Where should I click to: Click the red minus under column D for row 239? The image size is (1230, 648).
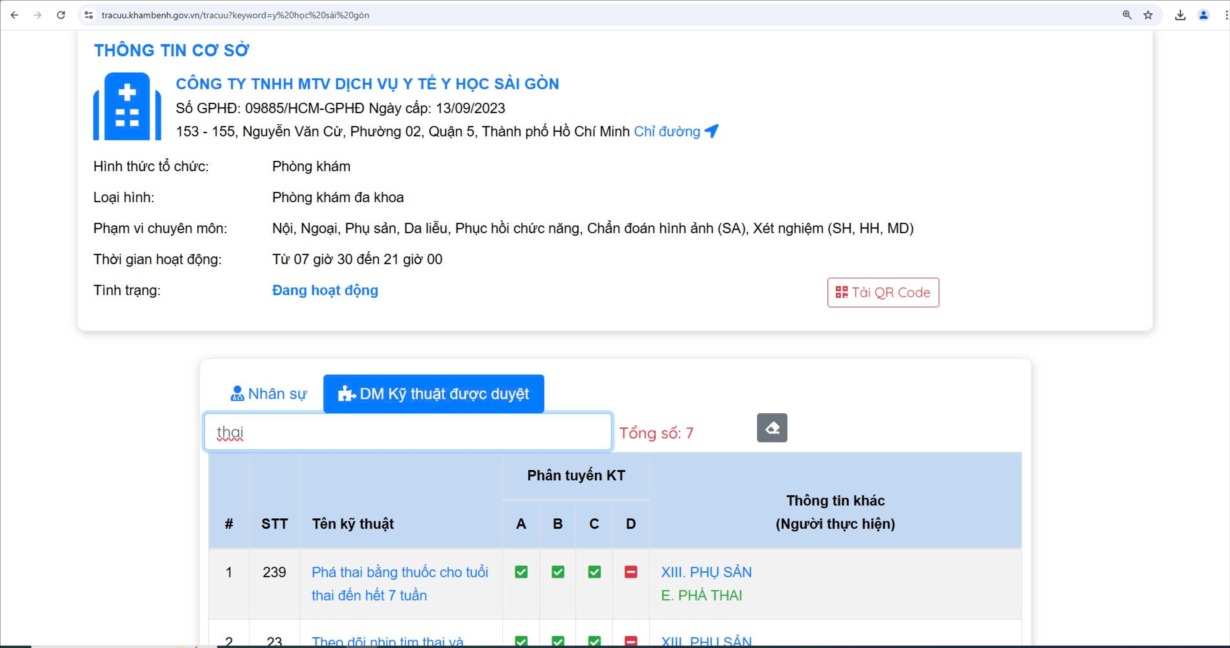631,572
